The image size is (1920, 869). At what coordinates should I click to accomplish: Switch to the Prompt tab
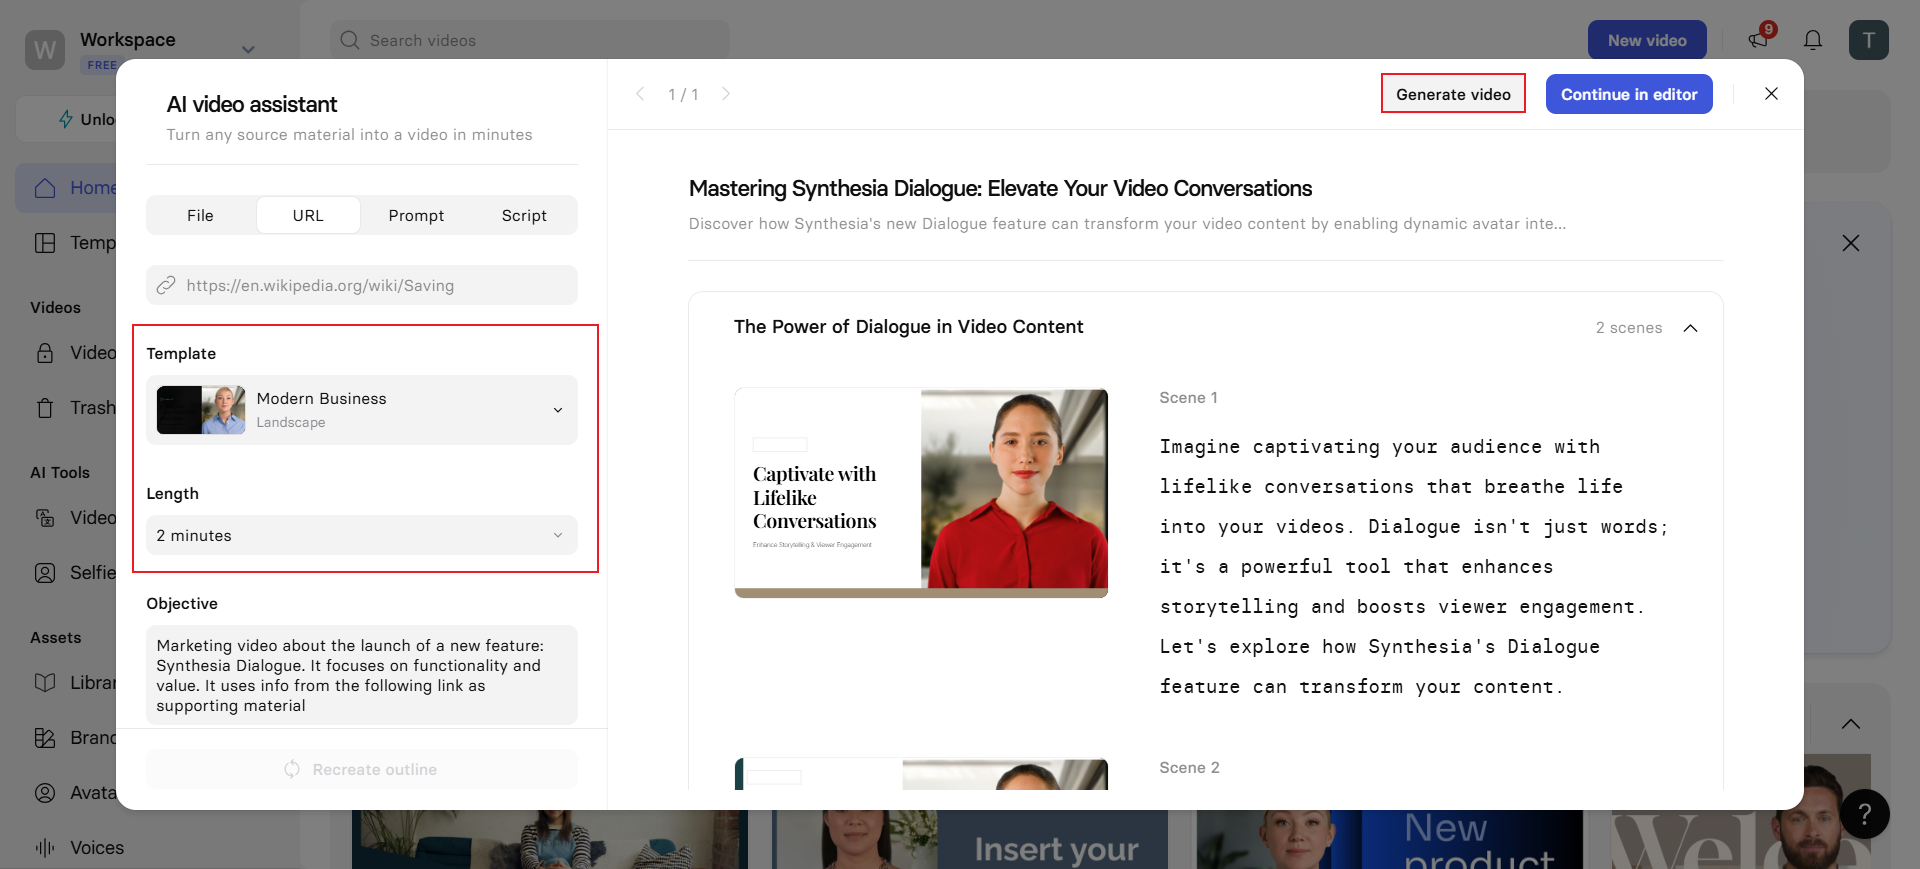tap(416, 215)
